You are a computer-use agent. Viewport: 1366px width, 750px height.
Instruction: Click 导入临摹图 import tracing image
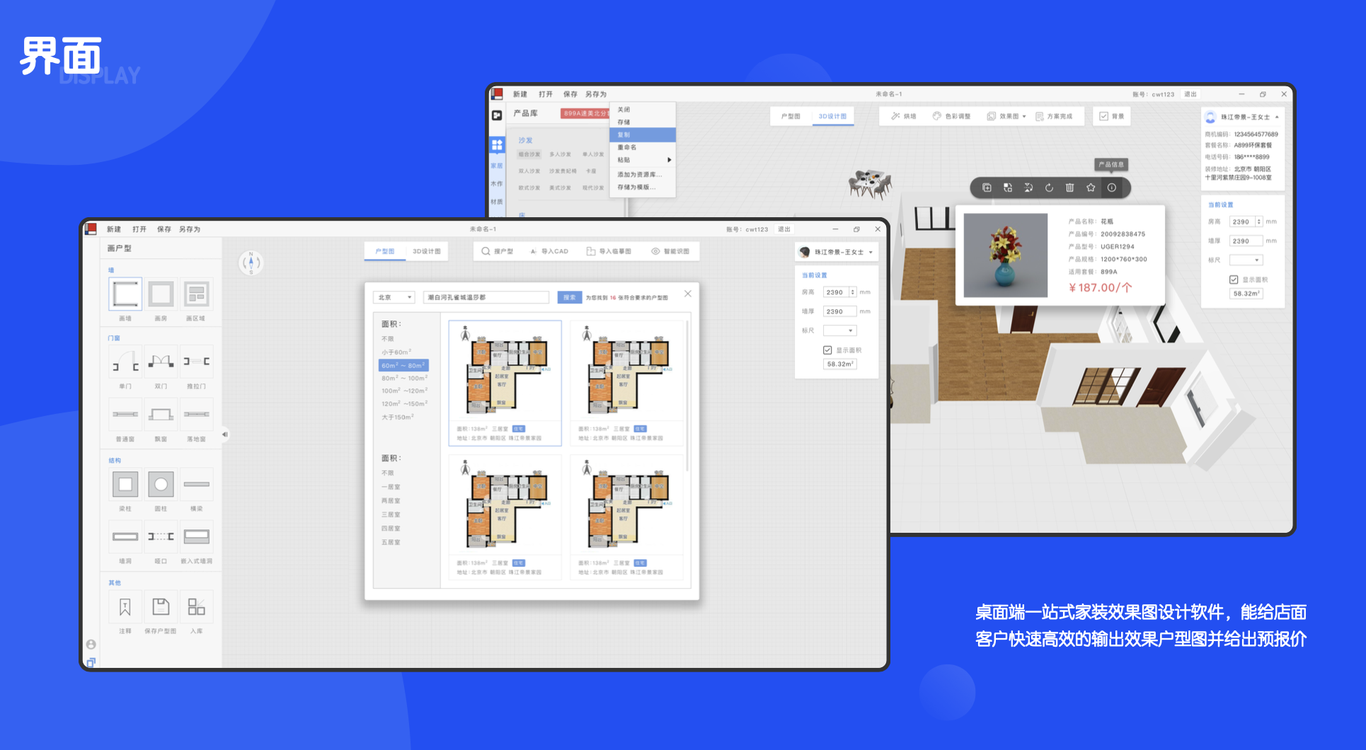(609, 252)
